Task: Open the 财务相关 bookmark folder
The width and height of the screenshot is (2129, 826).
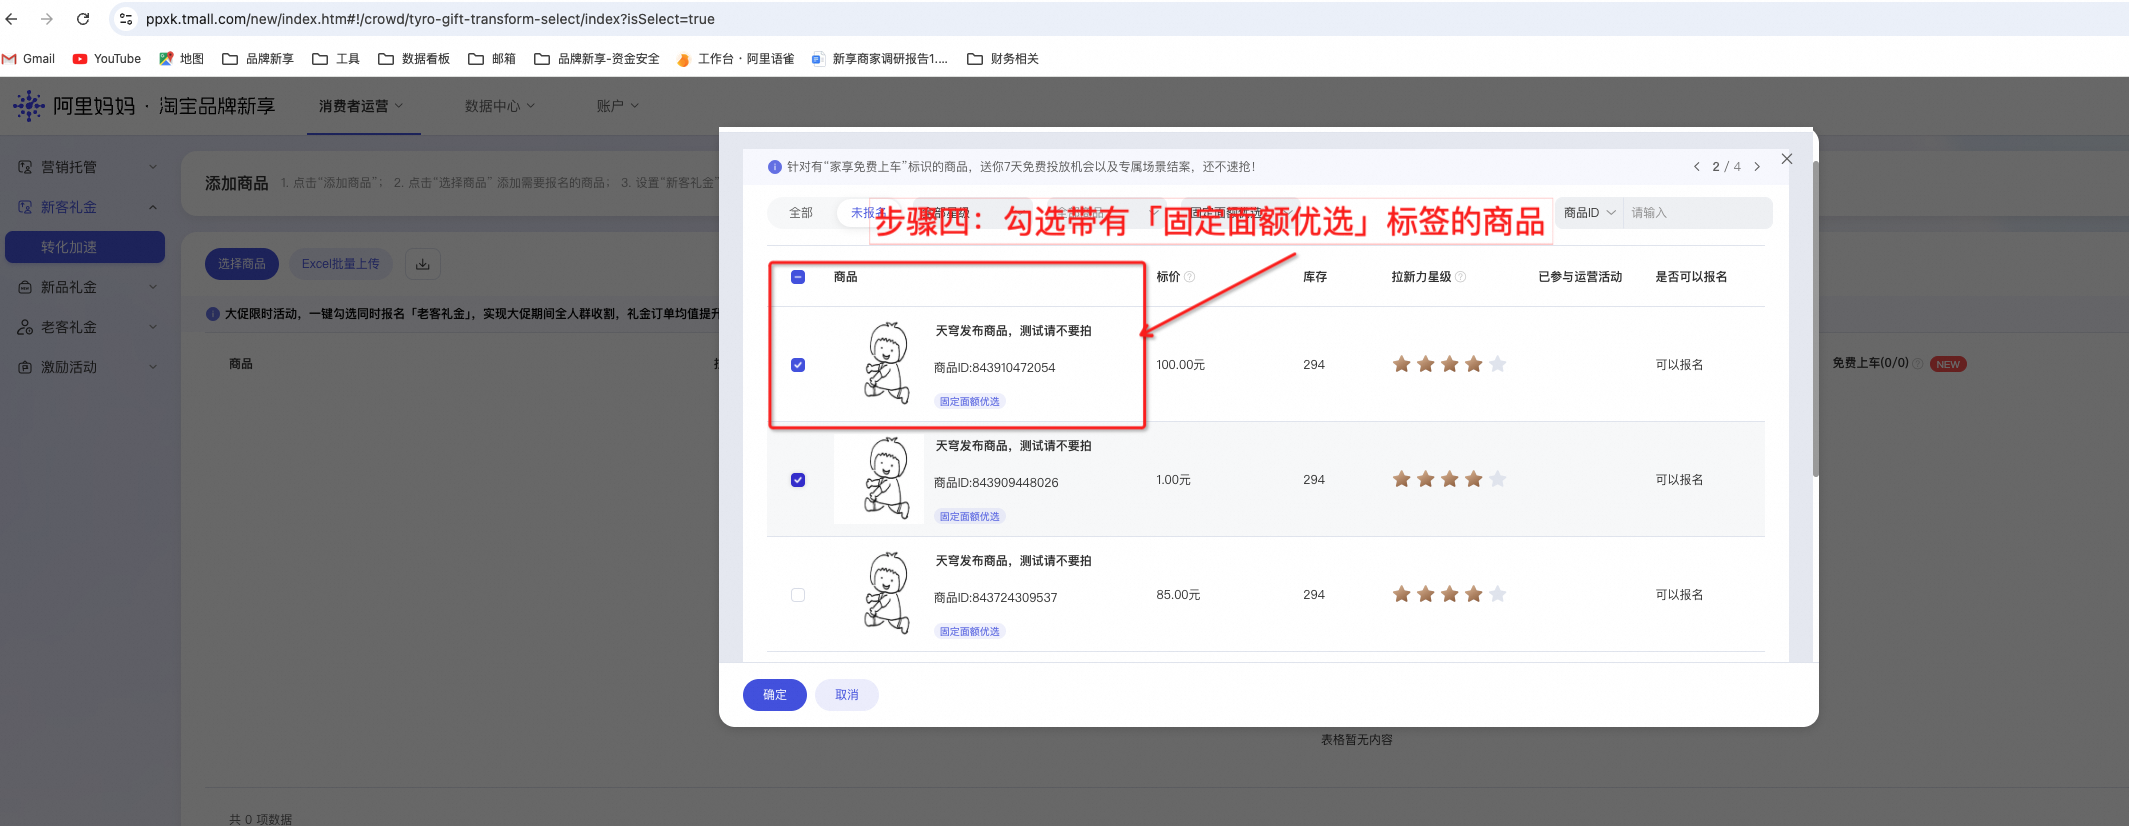Action: [1003, 59]
